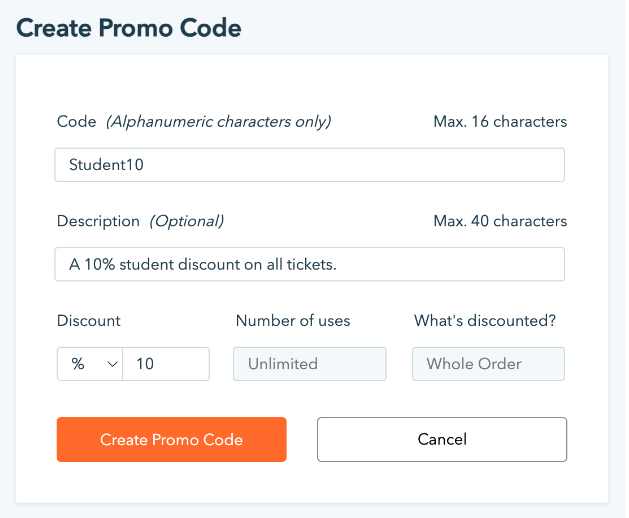629x518 pixels.
Task: Click the Code field label
Action: 76,122
